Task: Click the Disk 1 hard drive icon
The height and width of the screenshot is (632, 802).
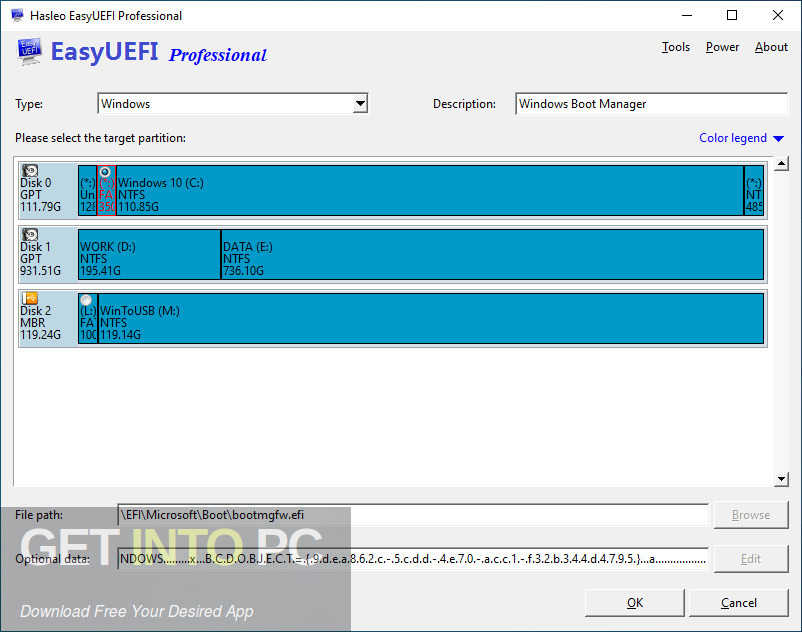Action: (30, 234)
